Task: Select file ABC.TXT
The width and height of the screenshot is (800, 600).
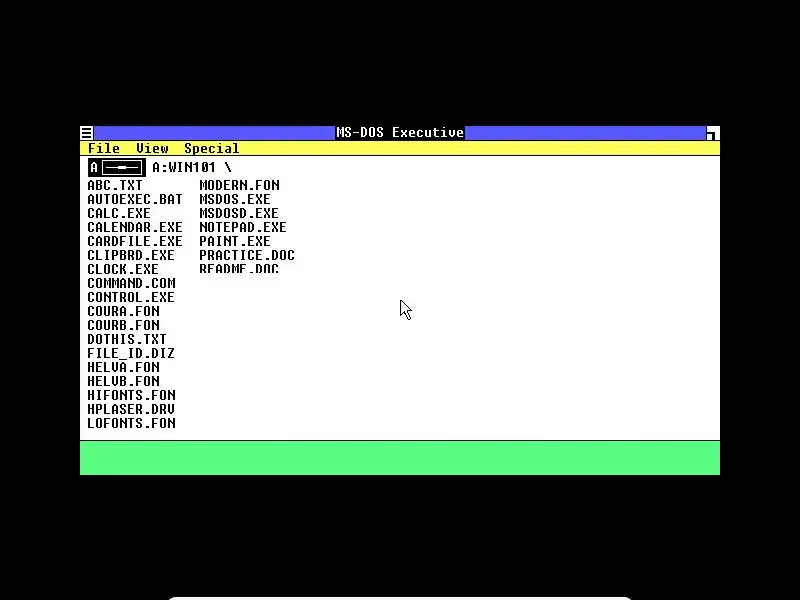Action: pyautogui.click(x=115, y=185)
